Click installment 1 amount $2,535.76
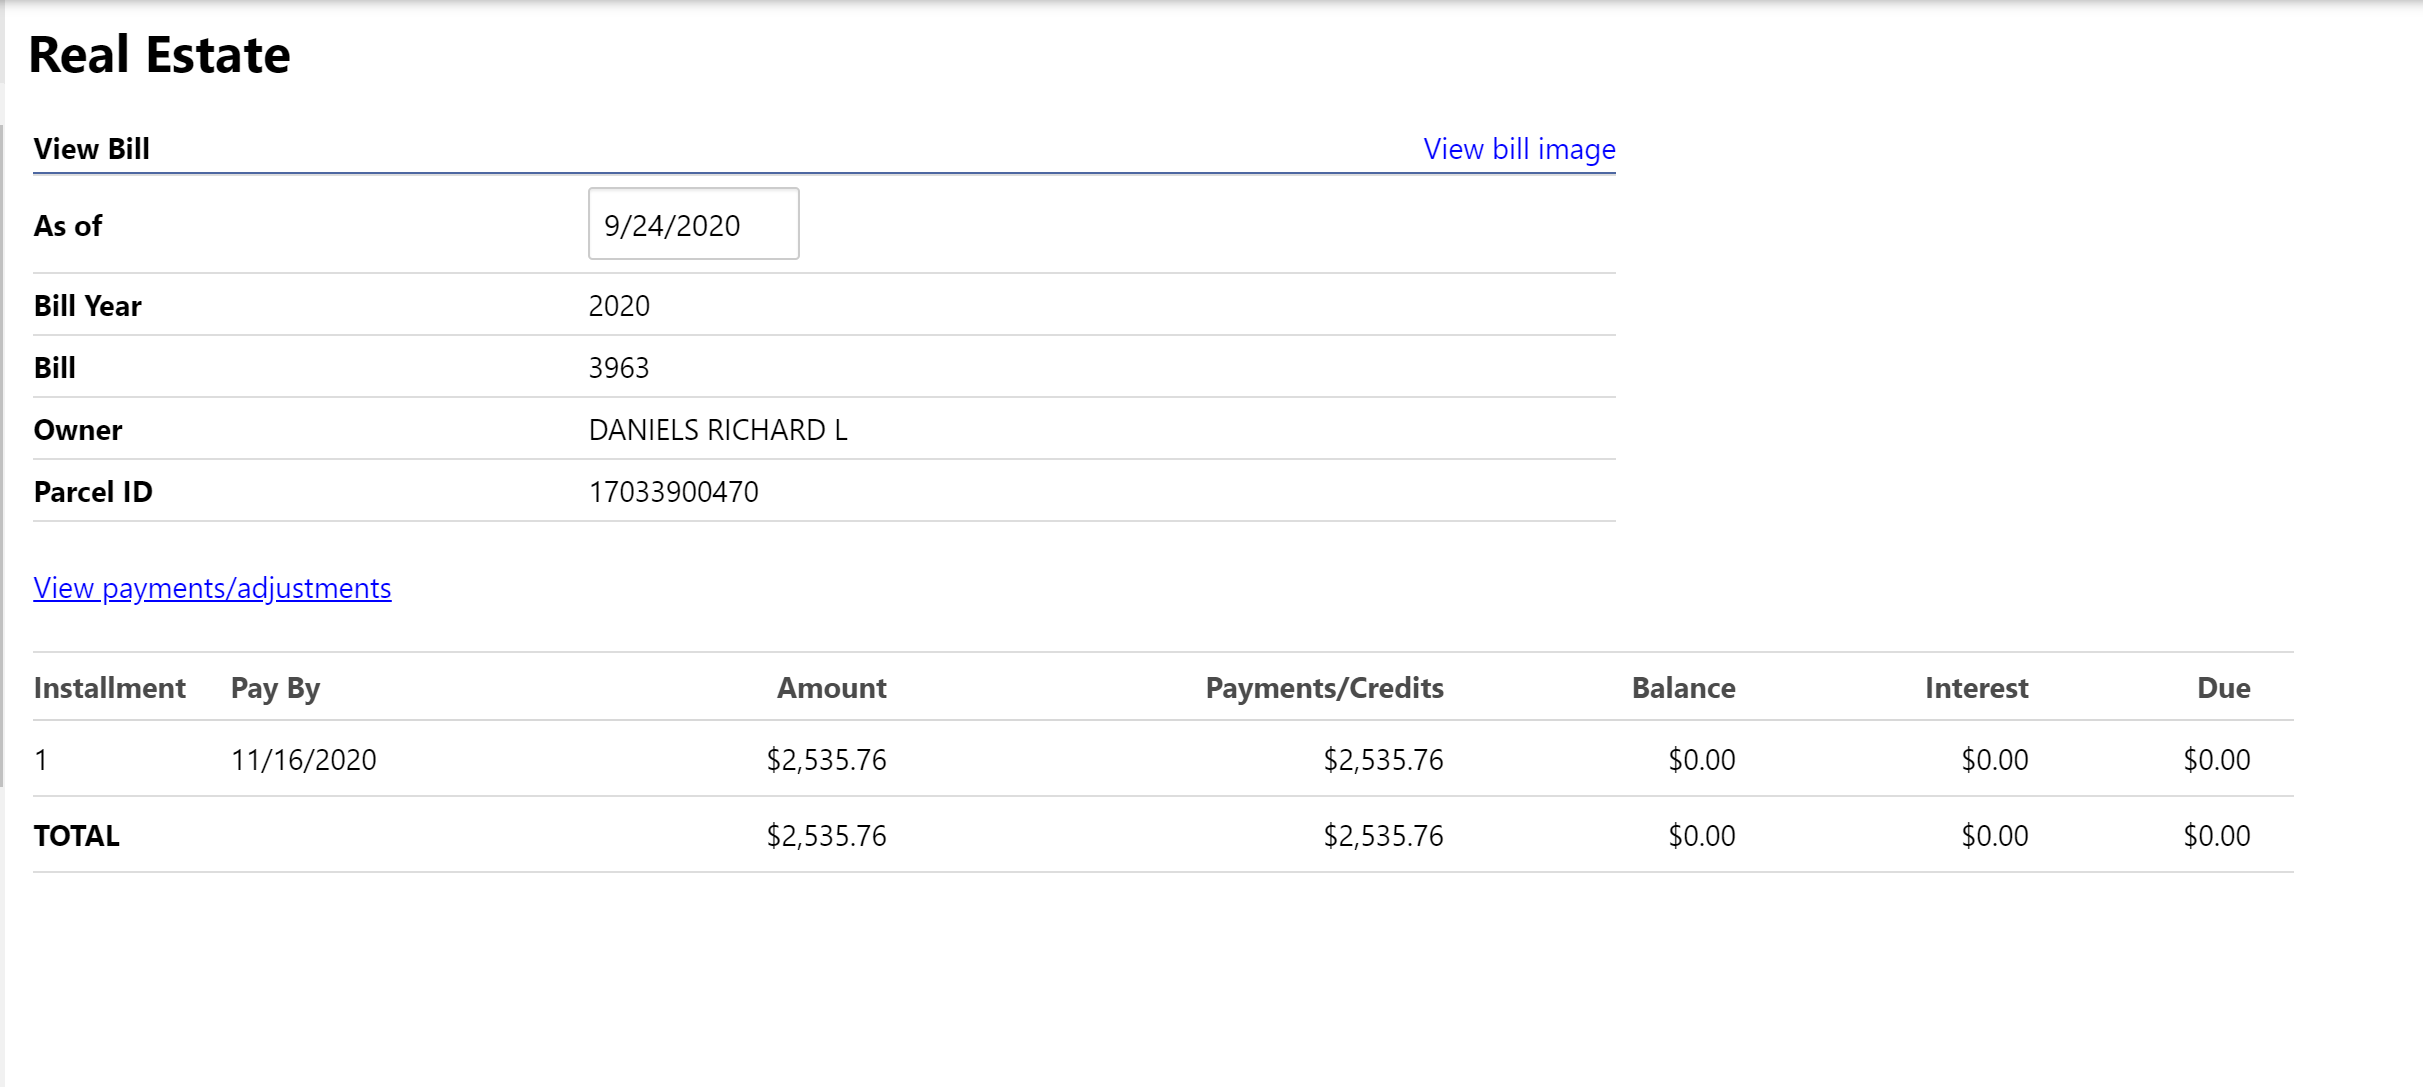Image resolution: width=2423 pixels, height=1087 pixels. 826,760
